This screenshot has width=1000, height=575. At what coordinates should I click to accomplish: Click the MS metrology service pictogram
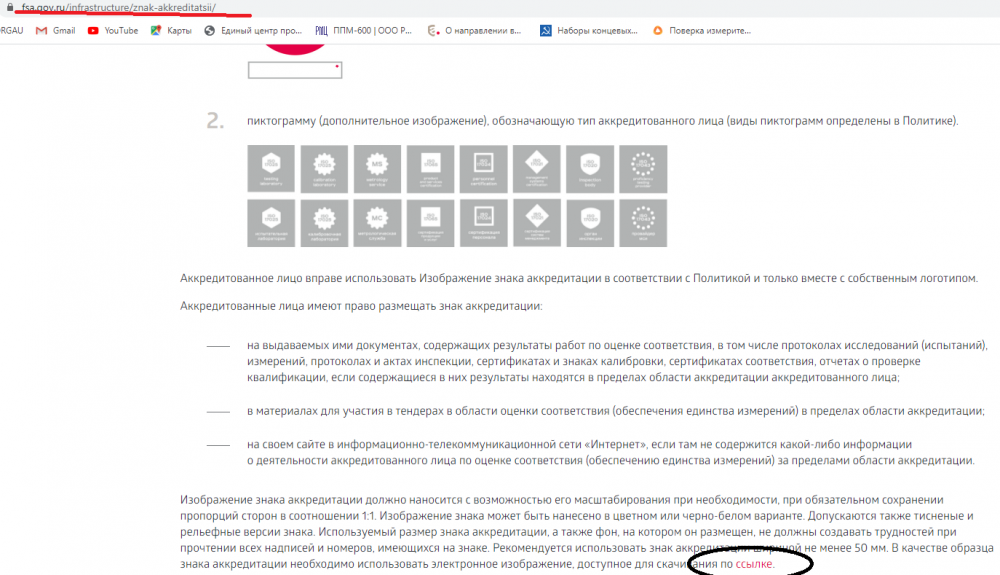point(378,169)
